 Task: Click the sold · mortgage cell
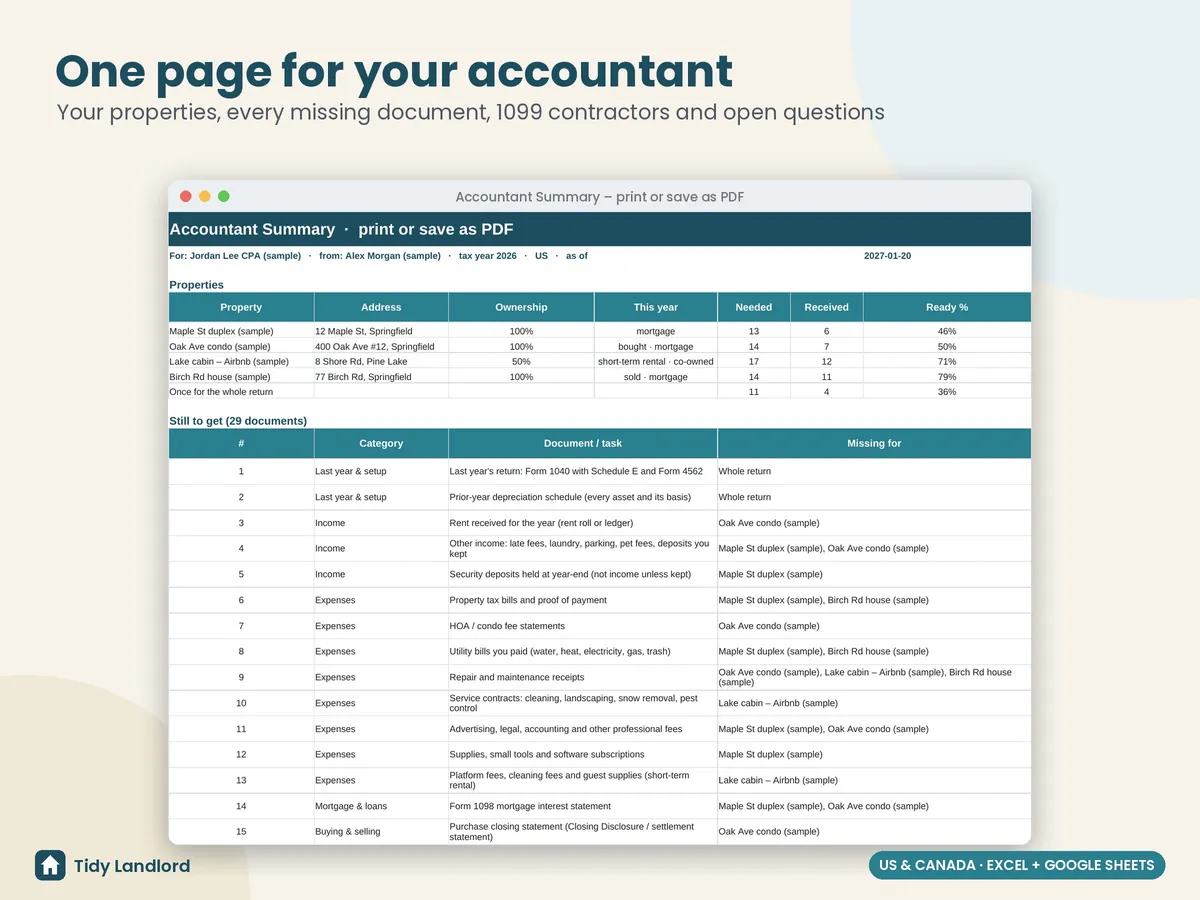(x=656, y=377)
